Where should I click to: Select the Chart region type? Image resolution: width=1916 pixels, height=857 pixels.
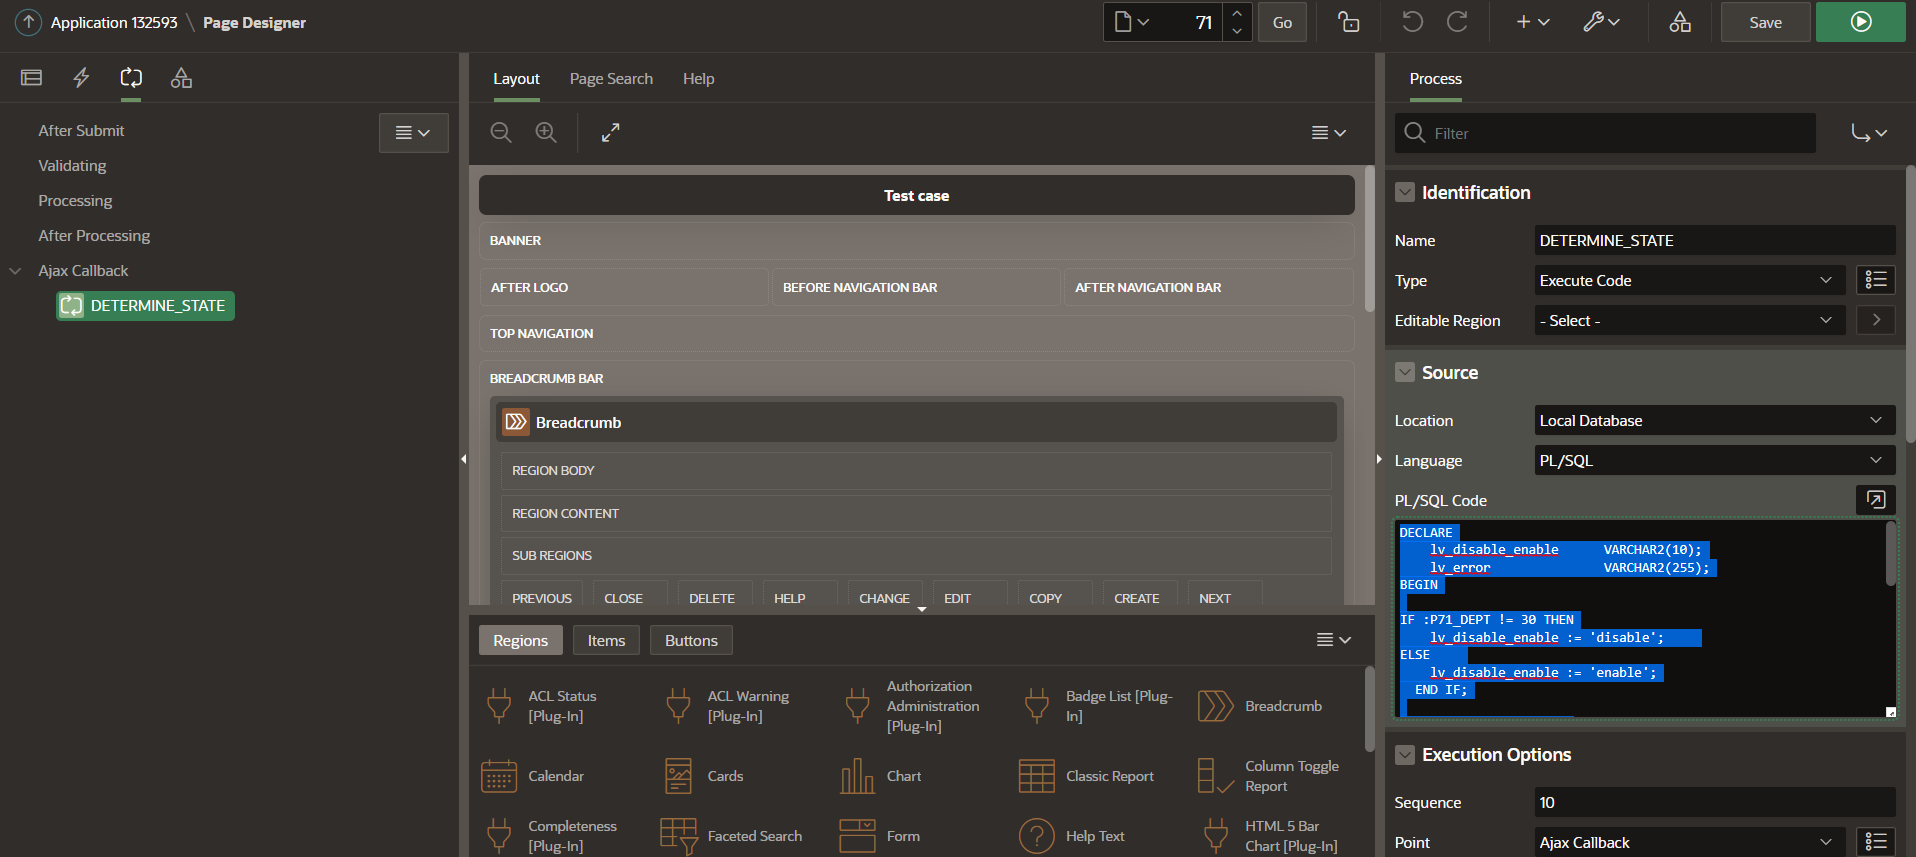(880, 776)
